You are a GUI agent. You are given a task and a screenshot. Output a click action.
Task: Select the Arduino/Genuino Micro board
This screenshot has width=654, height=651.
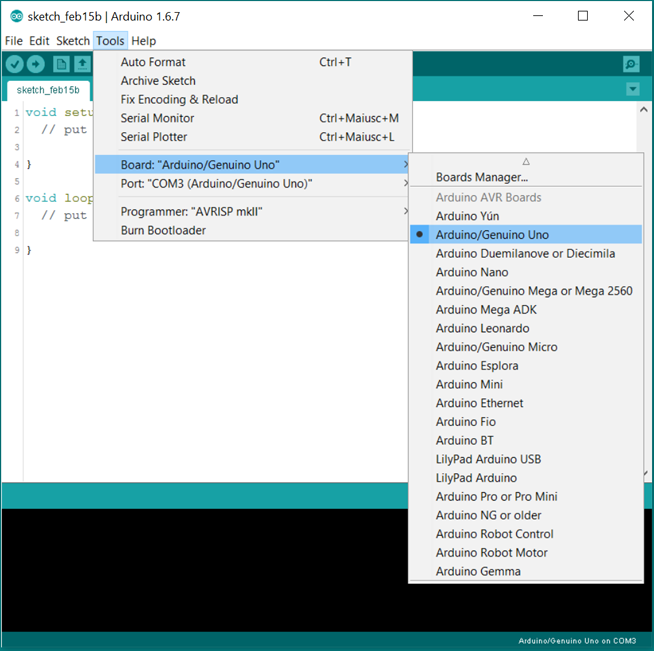click(x=526, y=347)
